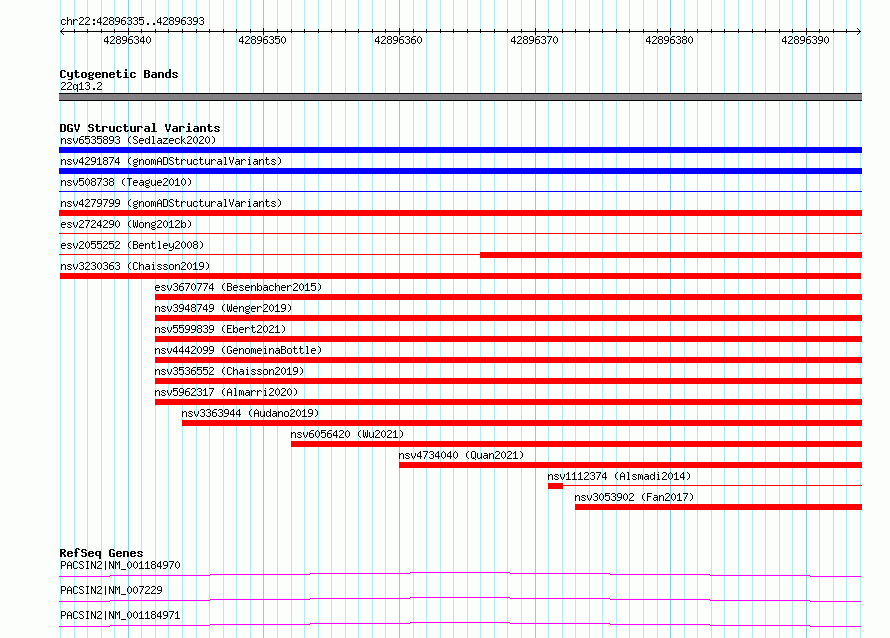Click the red bar under nsv4279799
The width and height of the screenshot is (890, 638).
pyautogui.click(x=460, y=213)
